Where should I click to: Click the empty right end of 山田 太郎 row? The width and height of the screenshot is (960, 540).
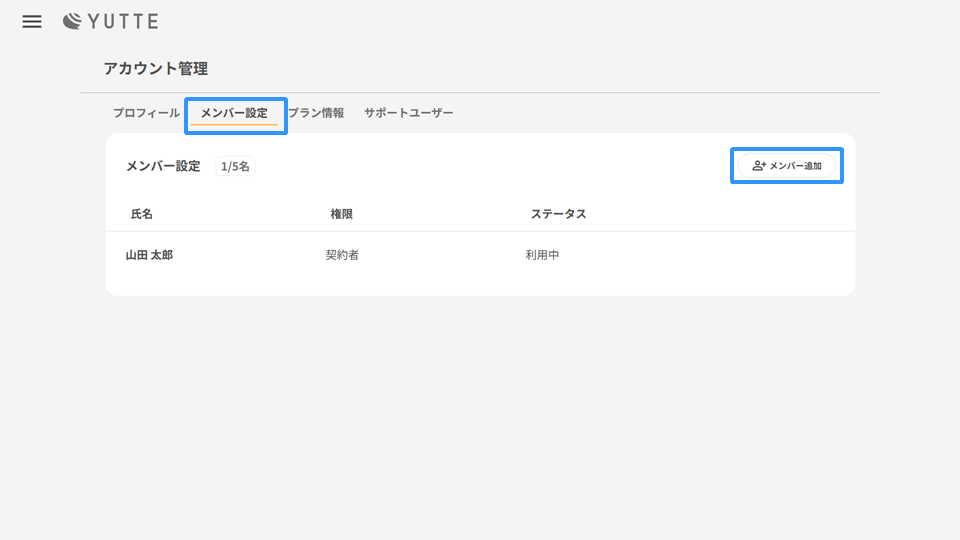pos(780,255)
